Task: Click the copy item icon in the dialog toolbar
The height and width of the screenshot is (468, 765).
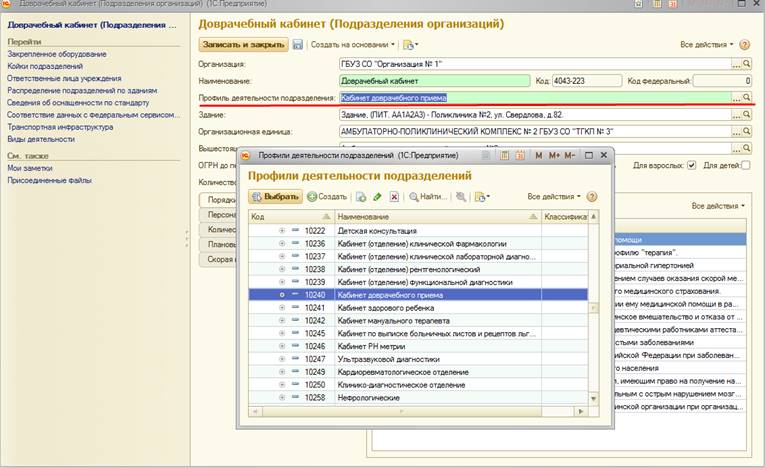Action: coord(361,197)
